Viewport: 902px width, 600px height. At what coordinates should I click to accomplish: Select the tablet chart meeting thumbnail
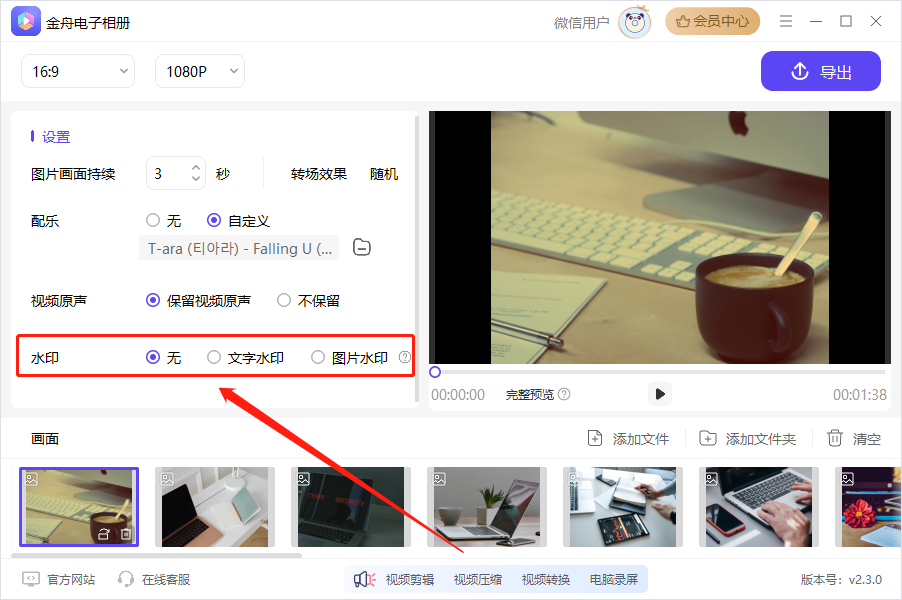tap(622, 507)
